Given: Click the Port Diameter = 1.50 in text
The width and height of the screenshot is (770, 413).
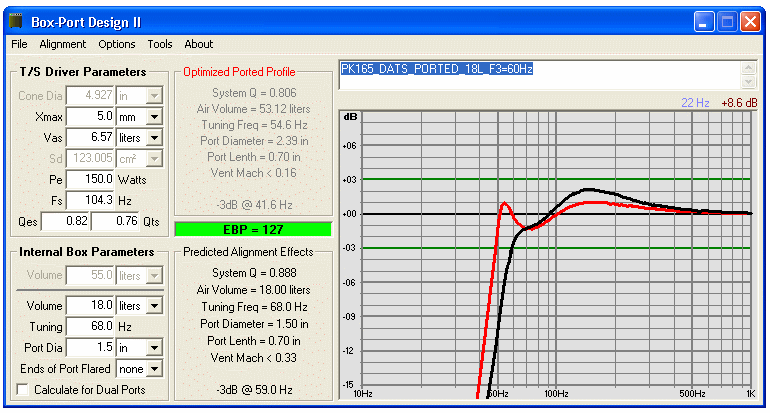Looking at the screenshot, I should pos(254,324).
